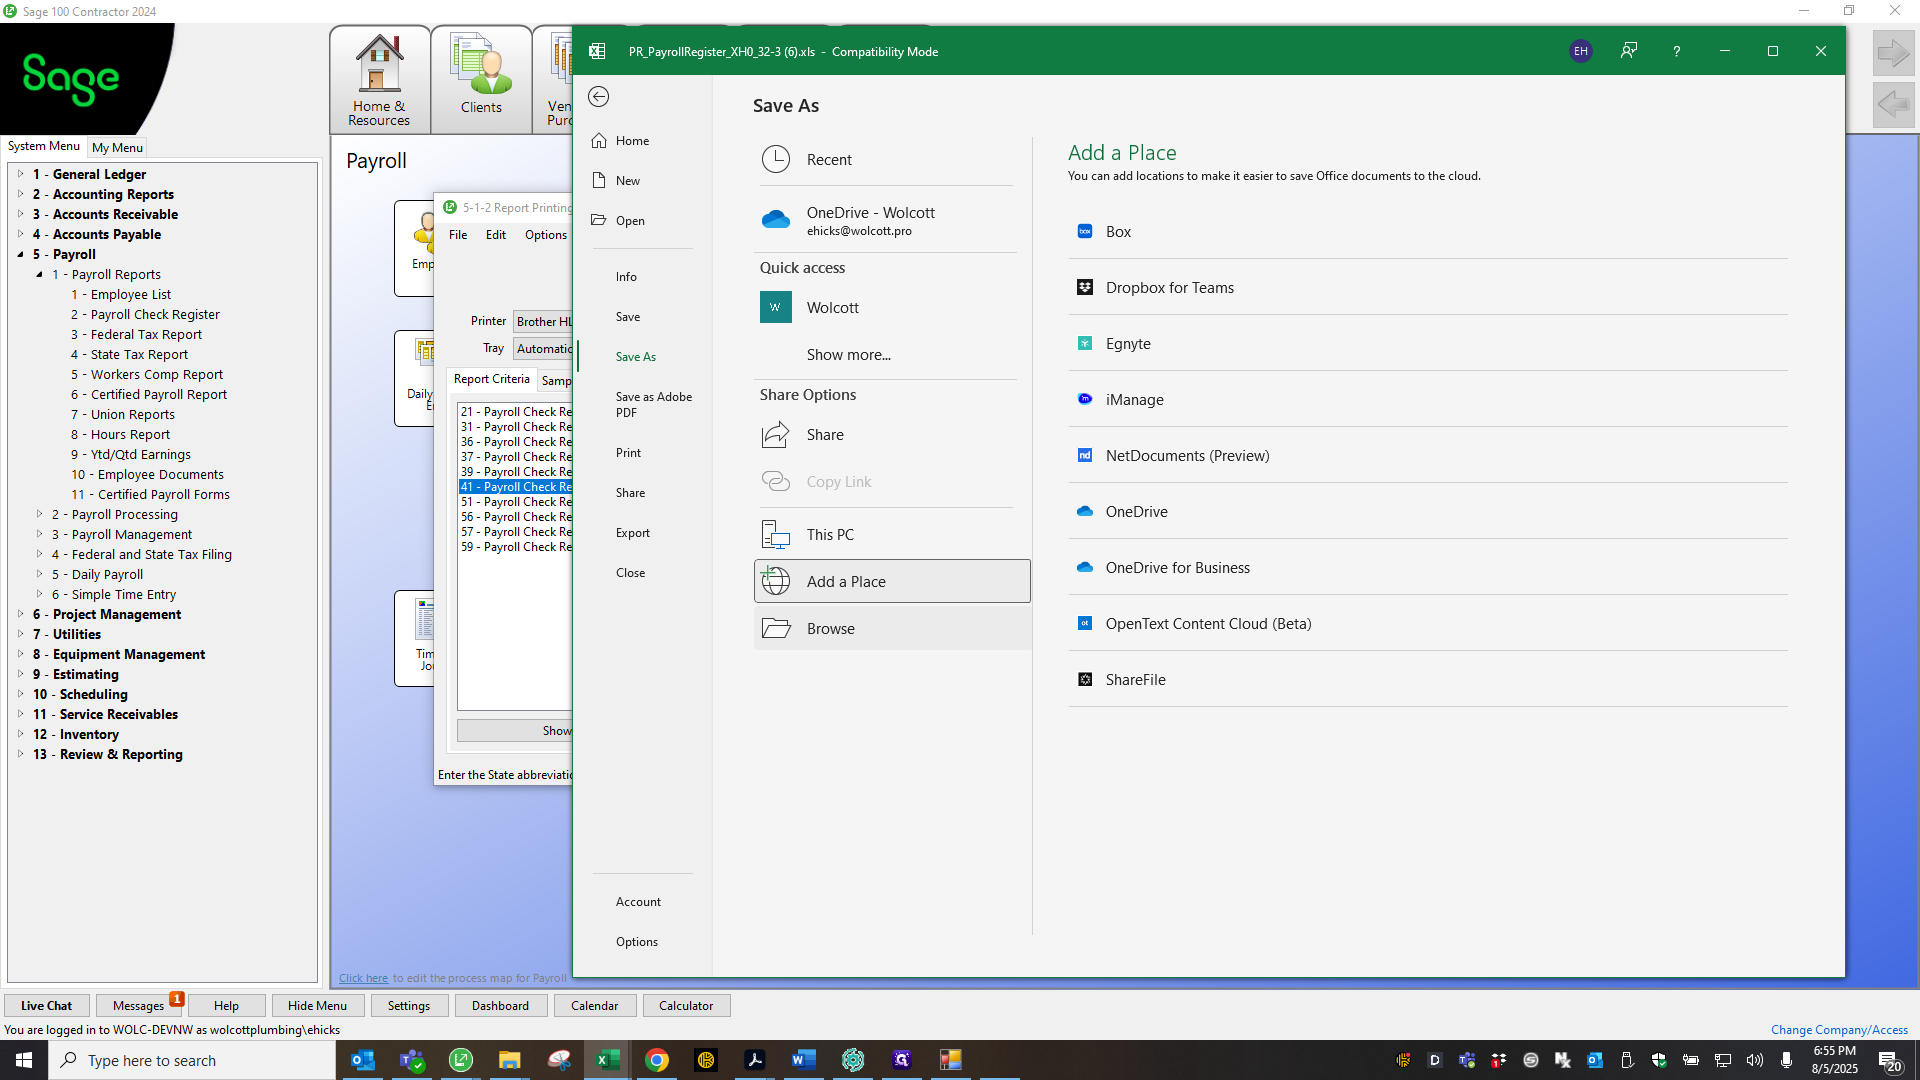Select OneDrive - Wolcott cloud location

[x=886, y=220]
